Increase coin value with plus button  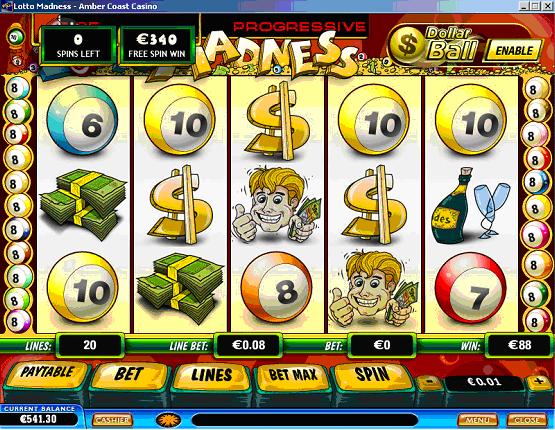click(539, 382)
